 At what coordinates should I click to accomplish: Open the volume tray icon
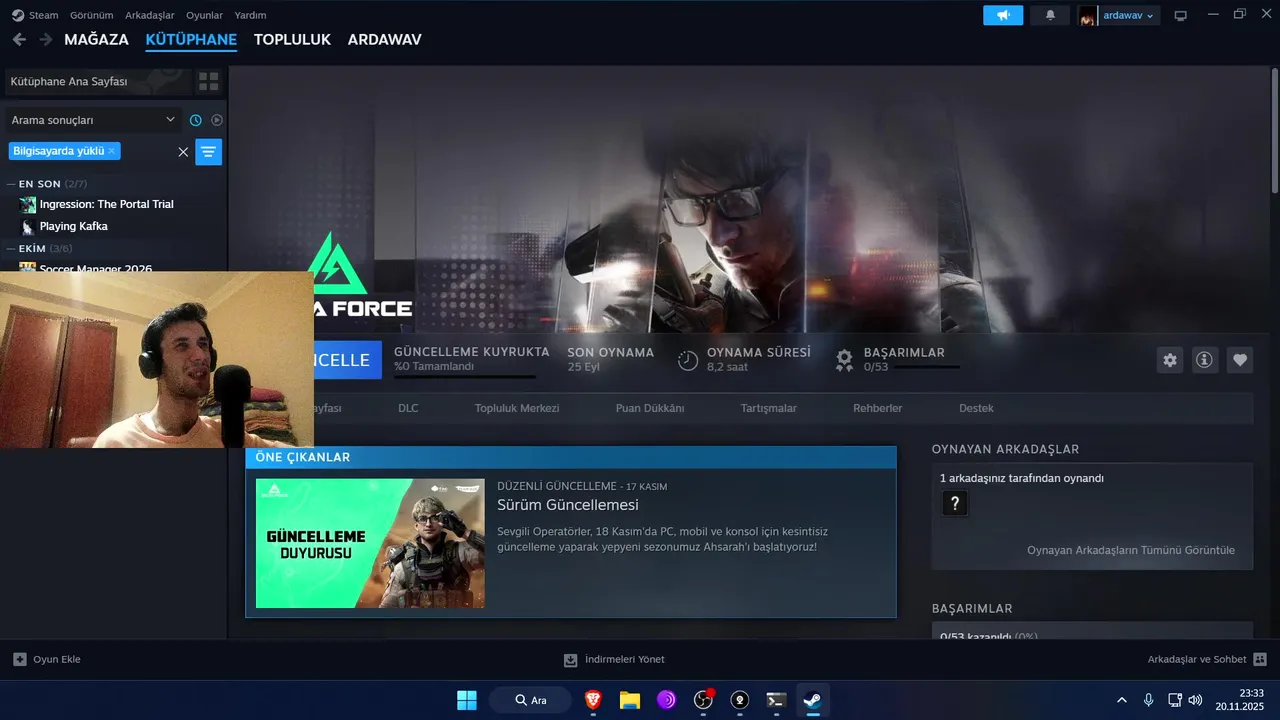[x=1195, y=700]
